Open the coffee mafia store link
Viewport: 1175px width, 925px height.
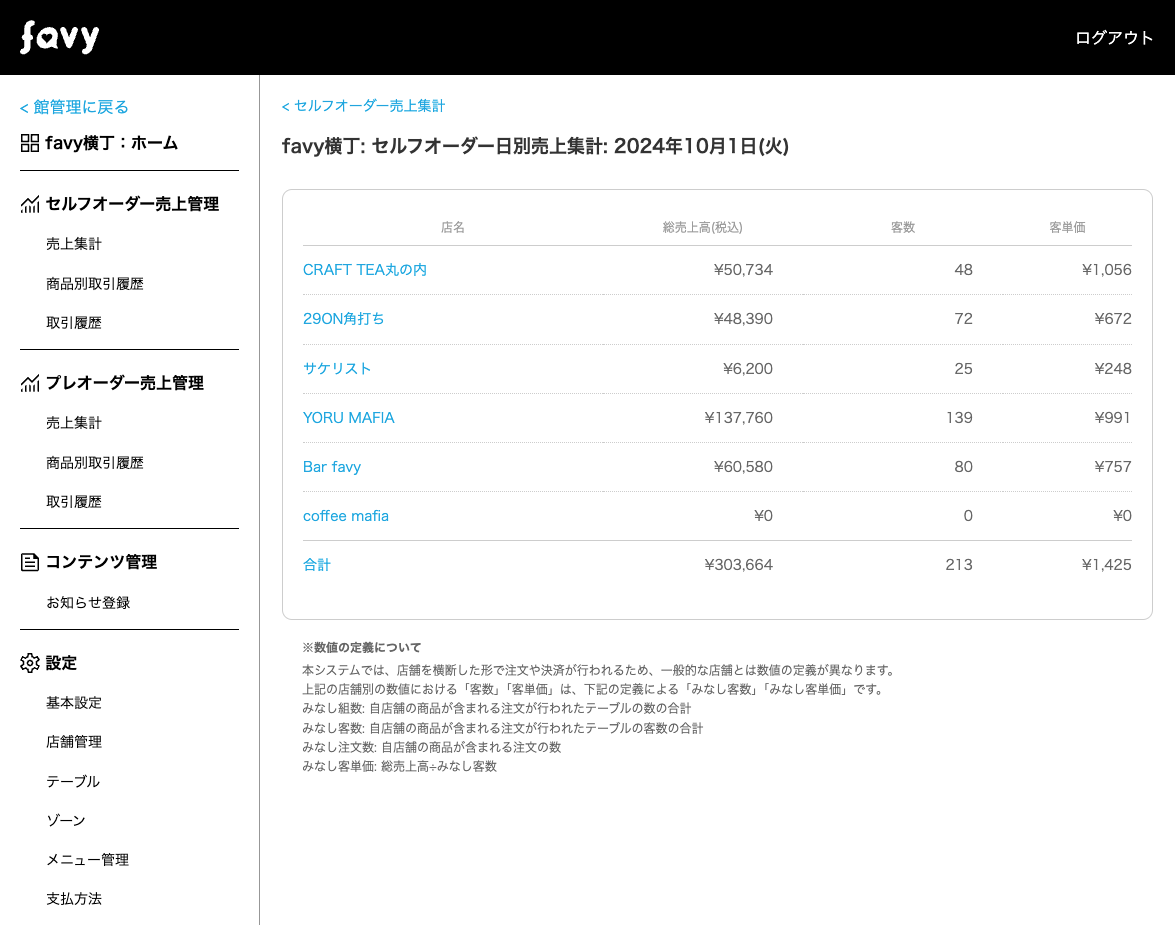[x=345, y=516]
